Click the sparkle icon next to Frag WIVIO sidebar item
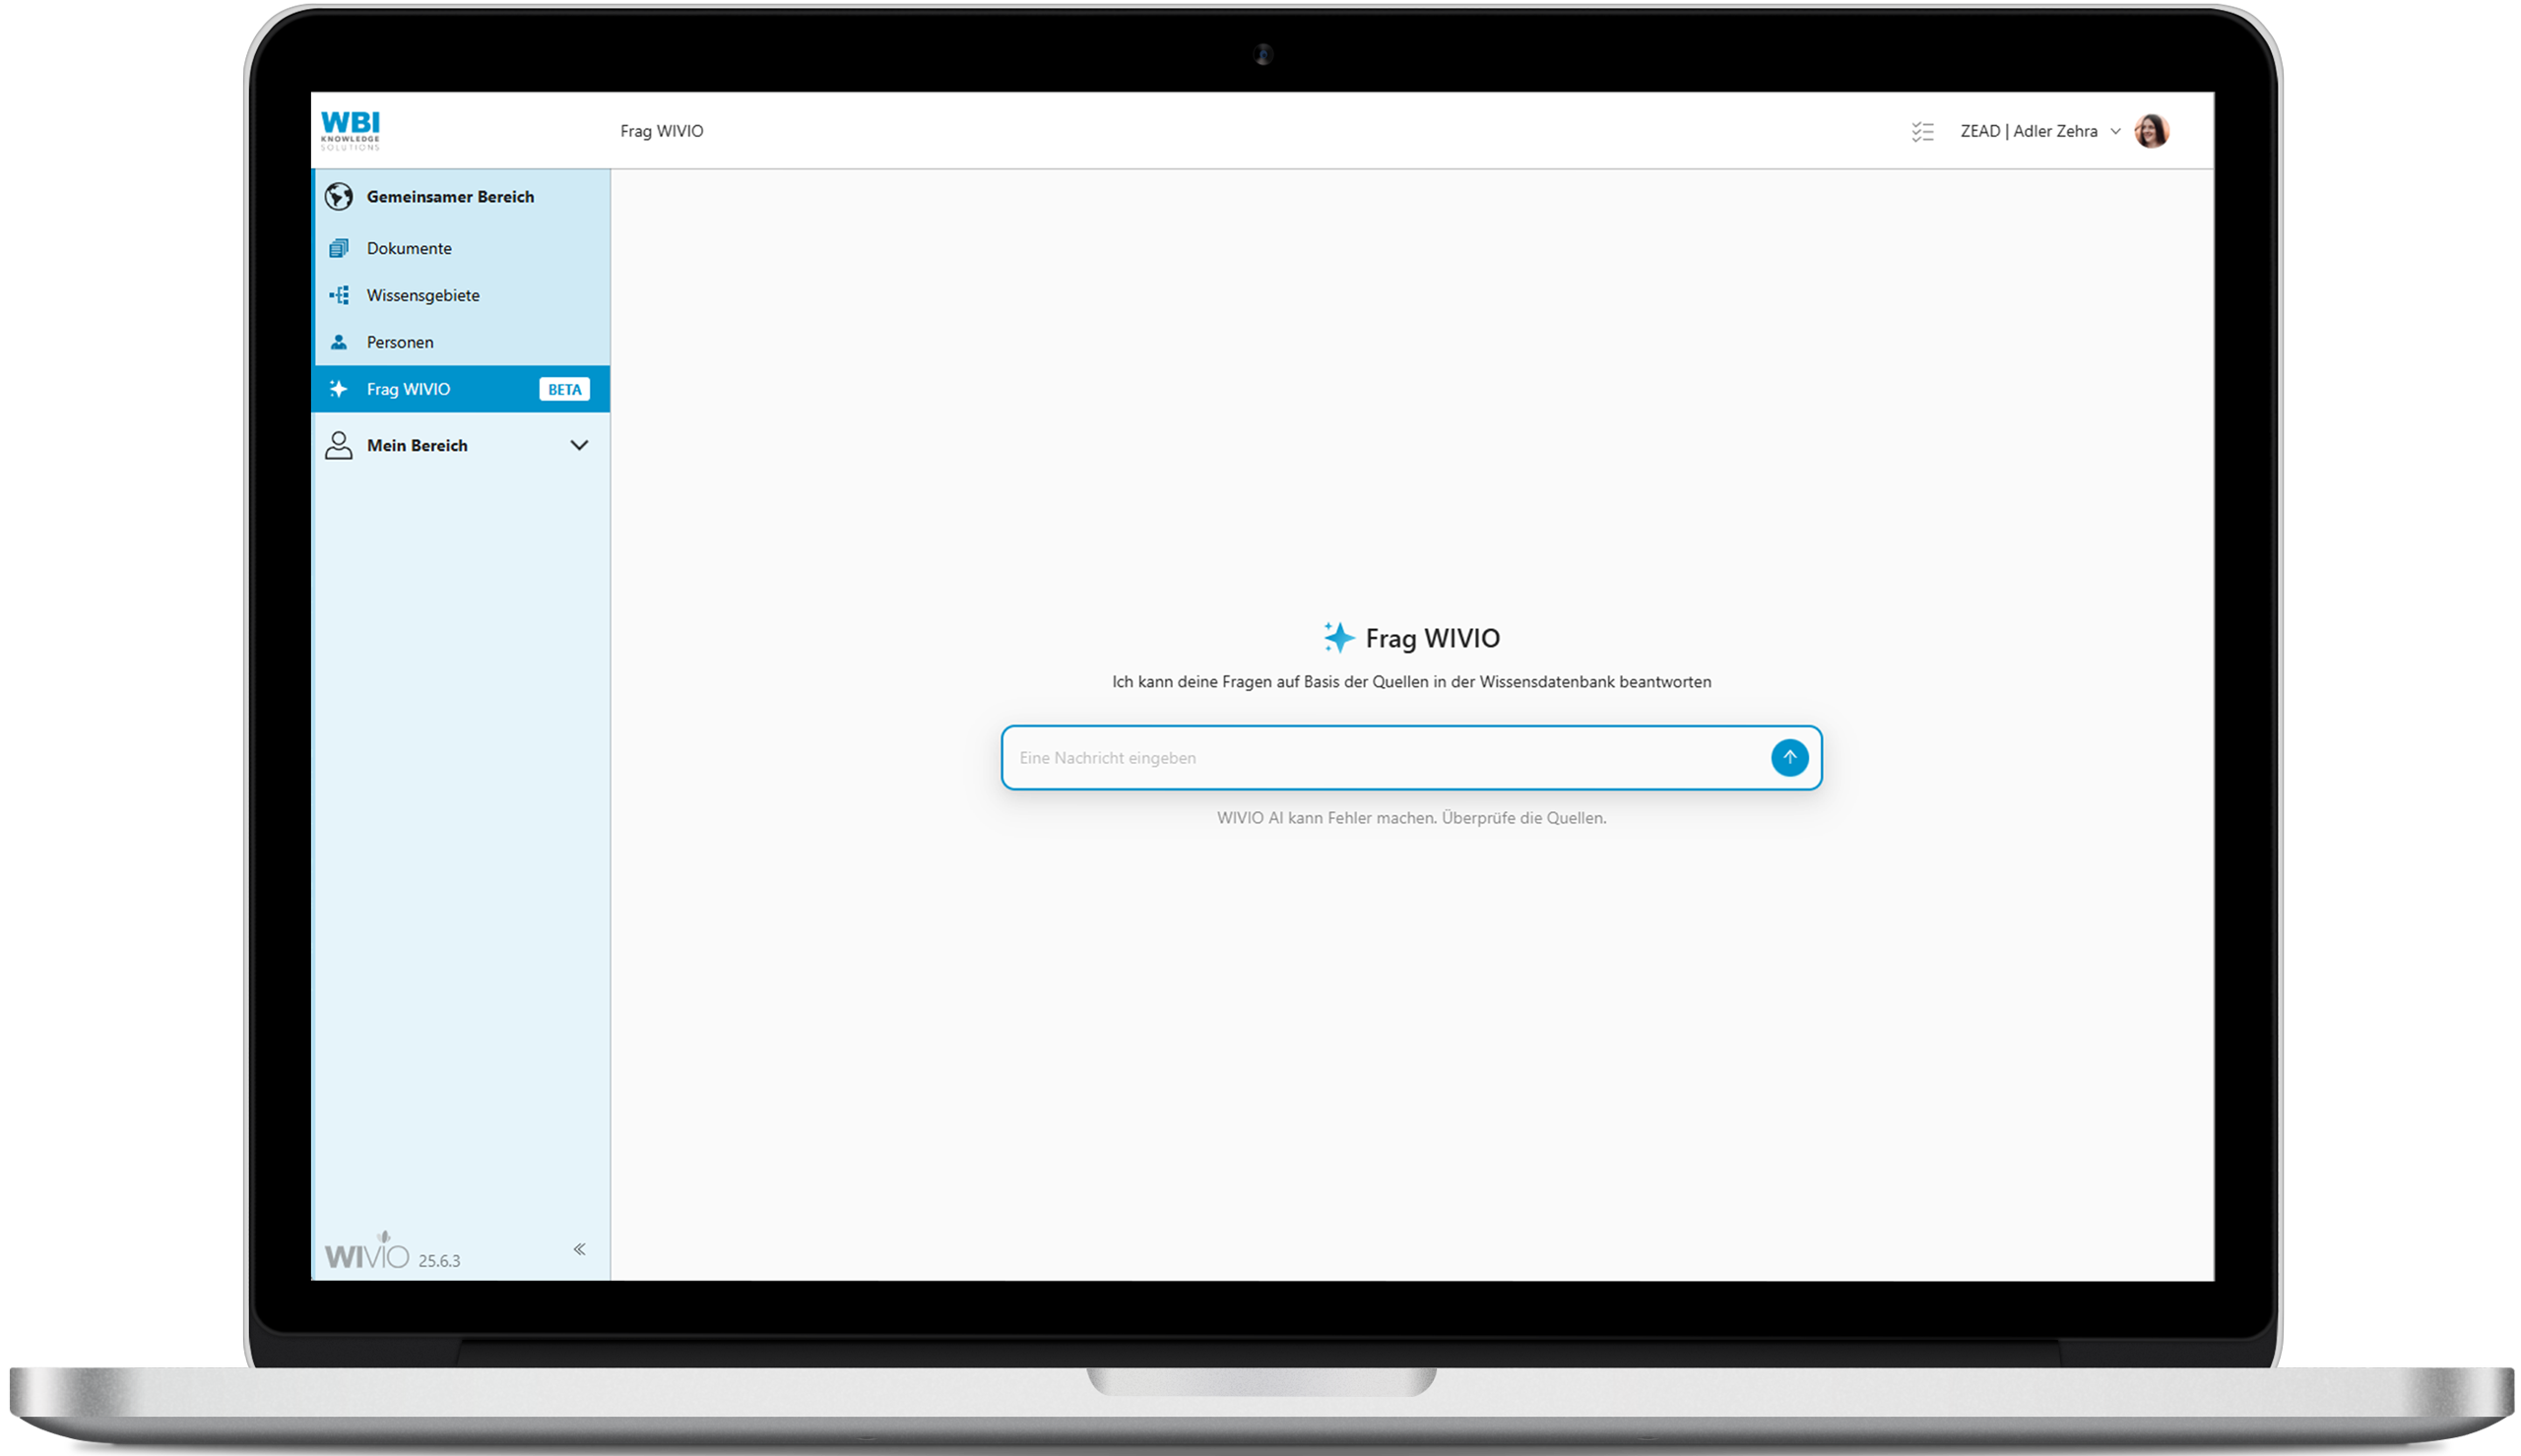The image size is (2521, 1456). tap(339, 389)
